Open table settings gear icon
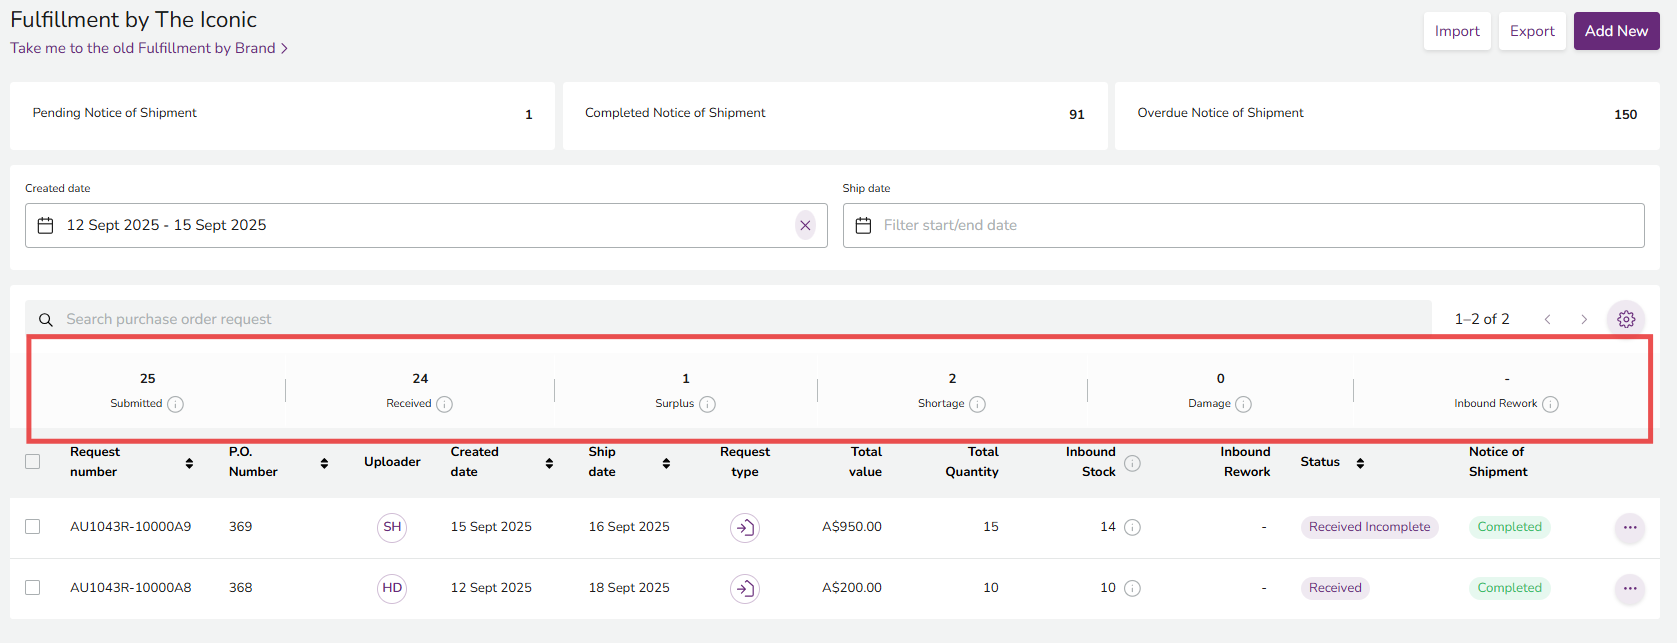This screenshot has height=643, width=1677. tap(1626, 319)
